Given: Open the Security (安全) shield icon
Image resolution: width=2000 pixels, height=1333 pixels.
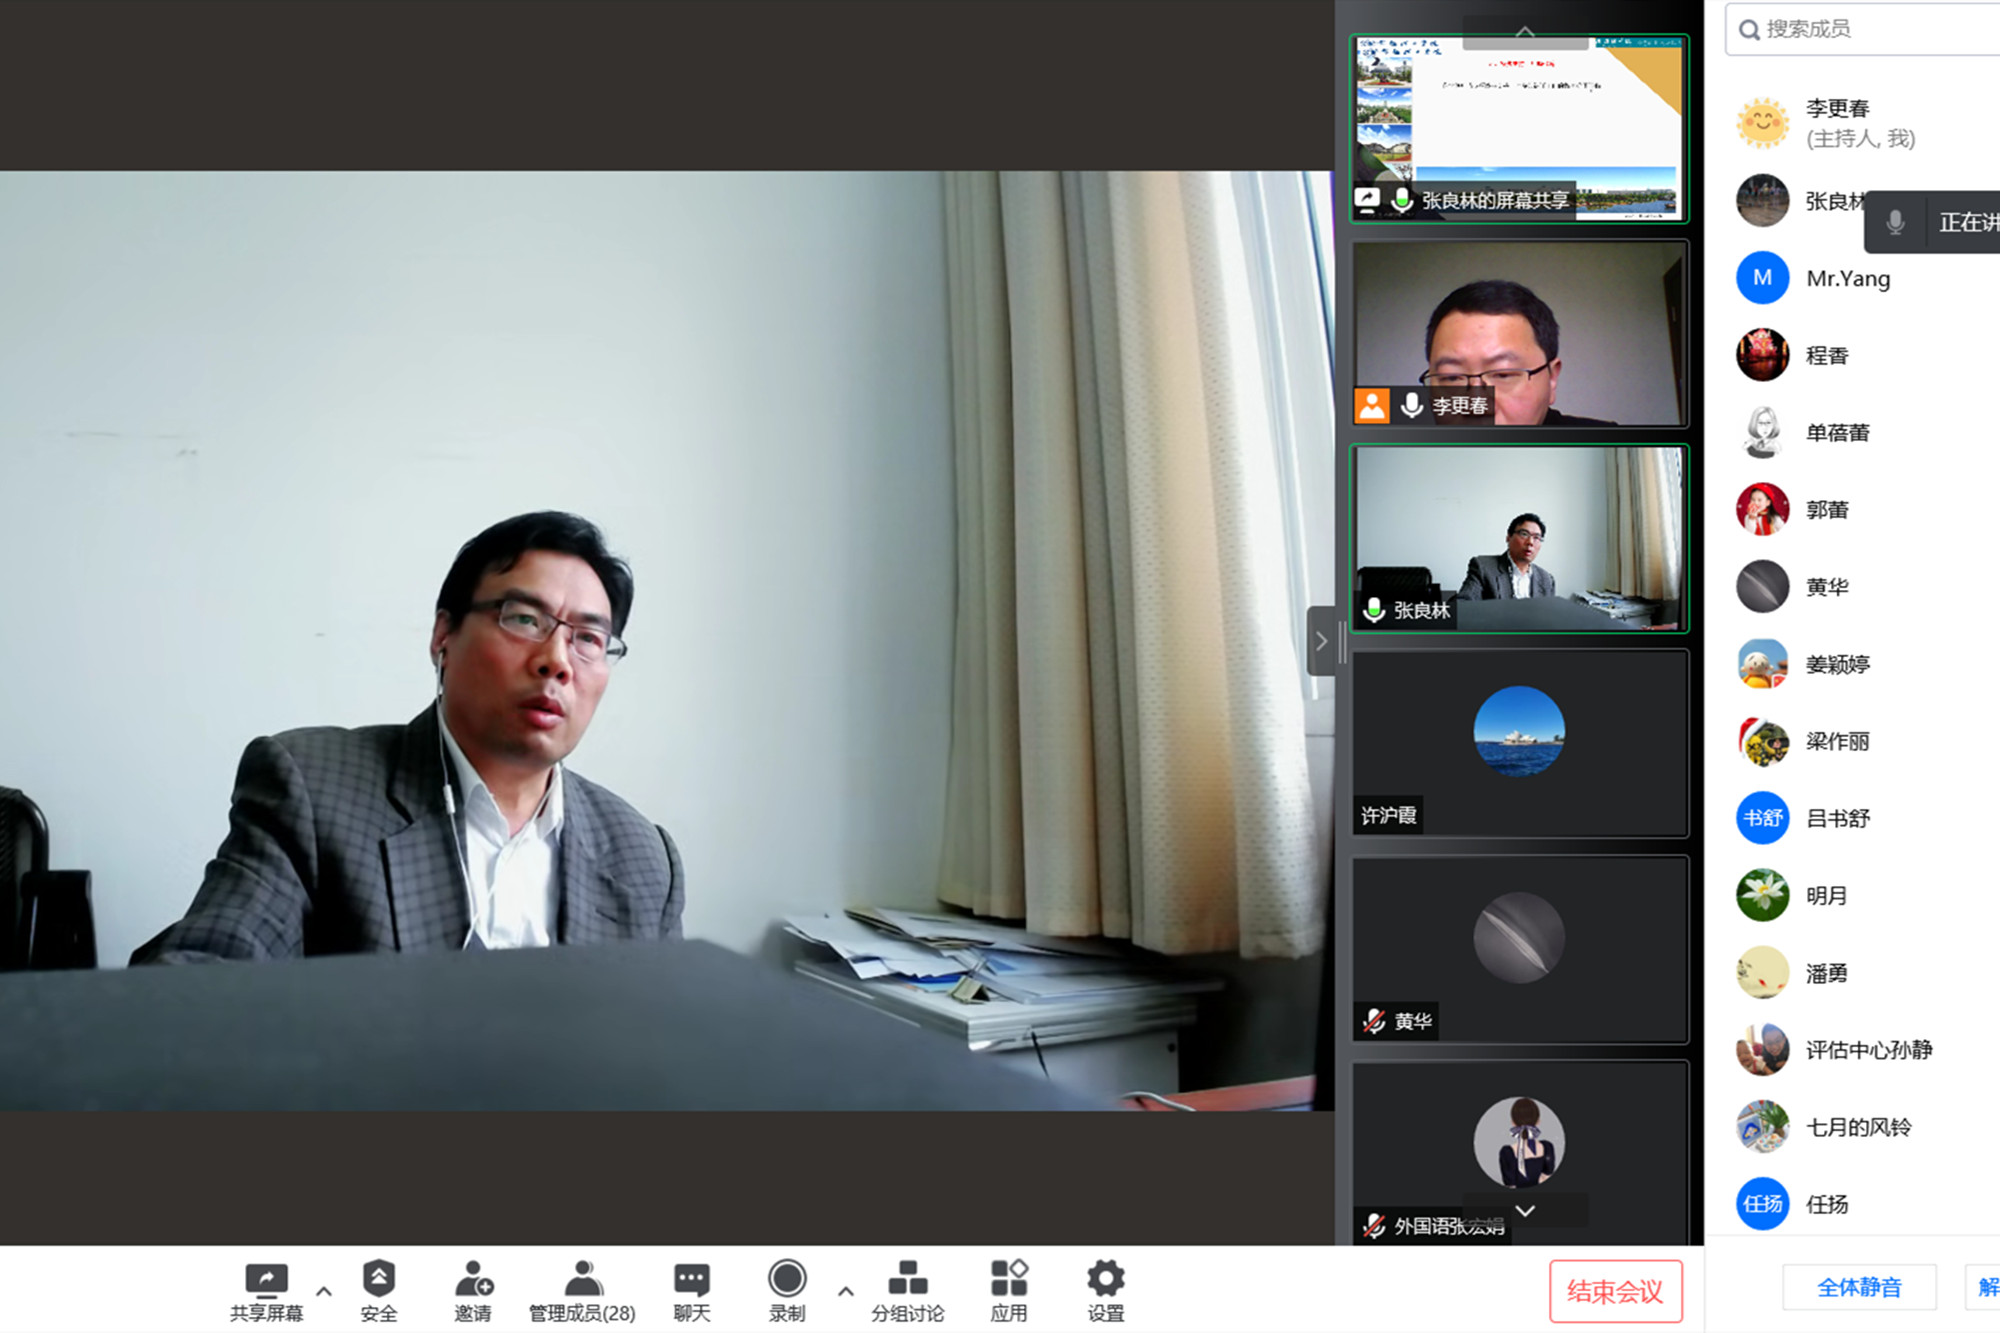Looking at the screenshot, I should (x=378, y=1279).
